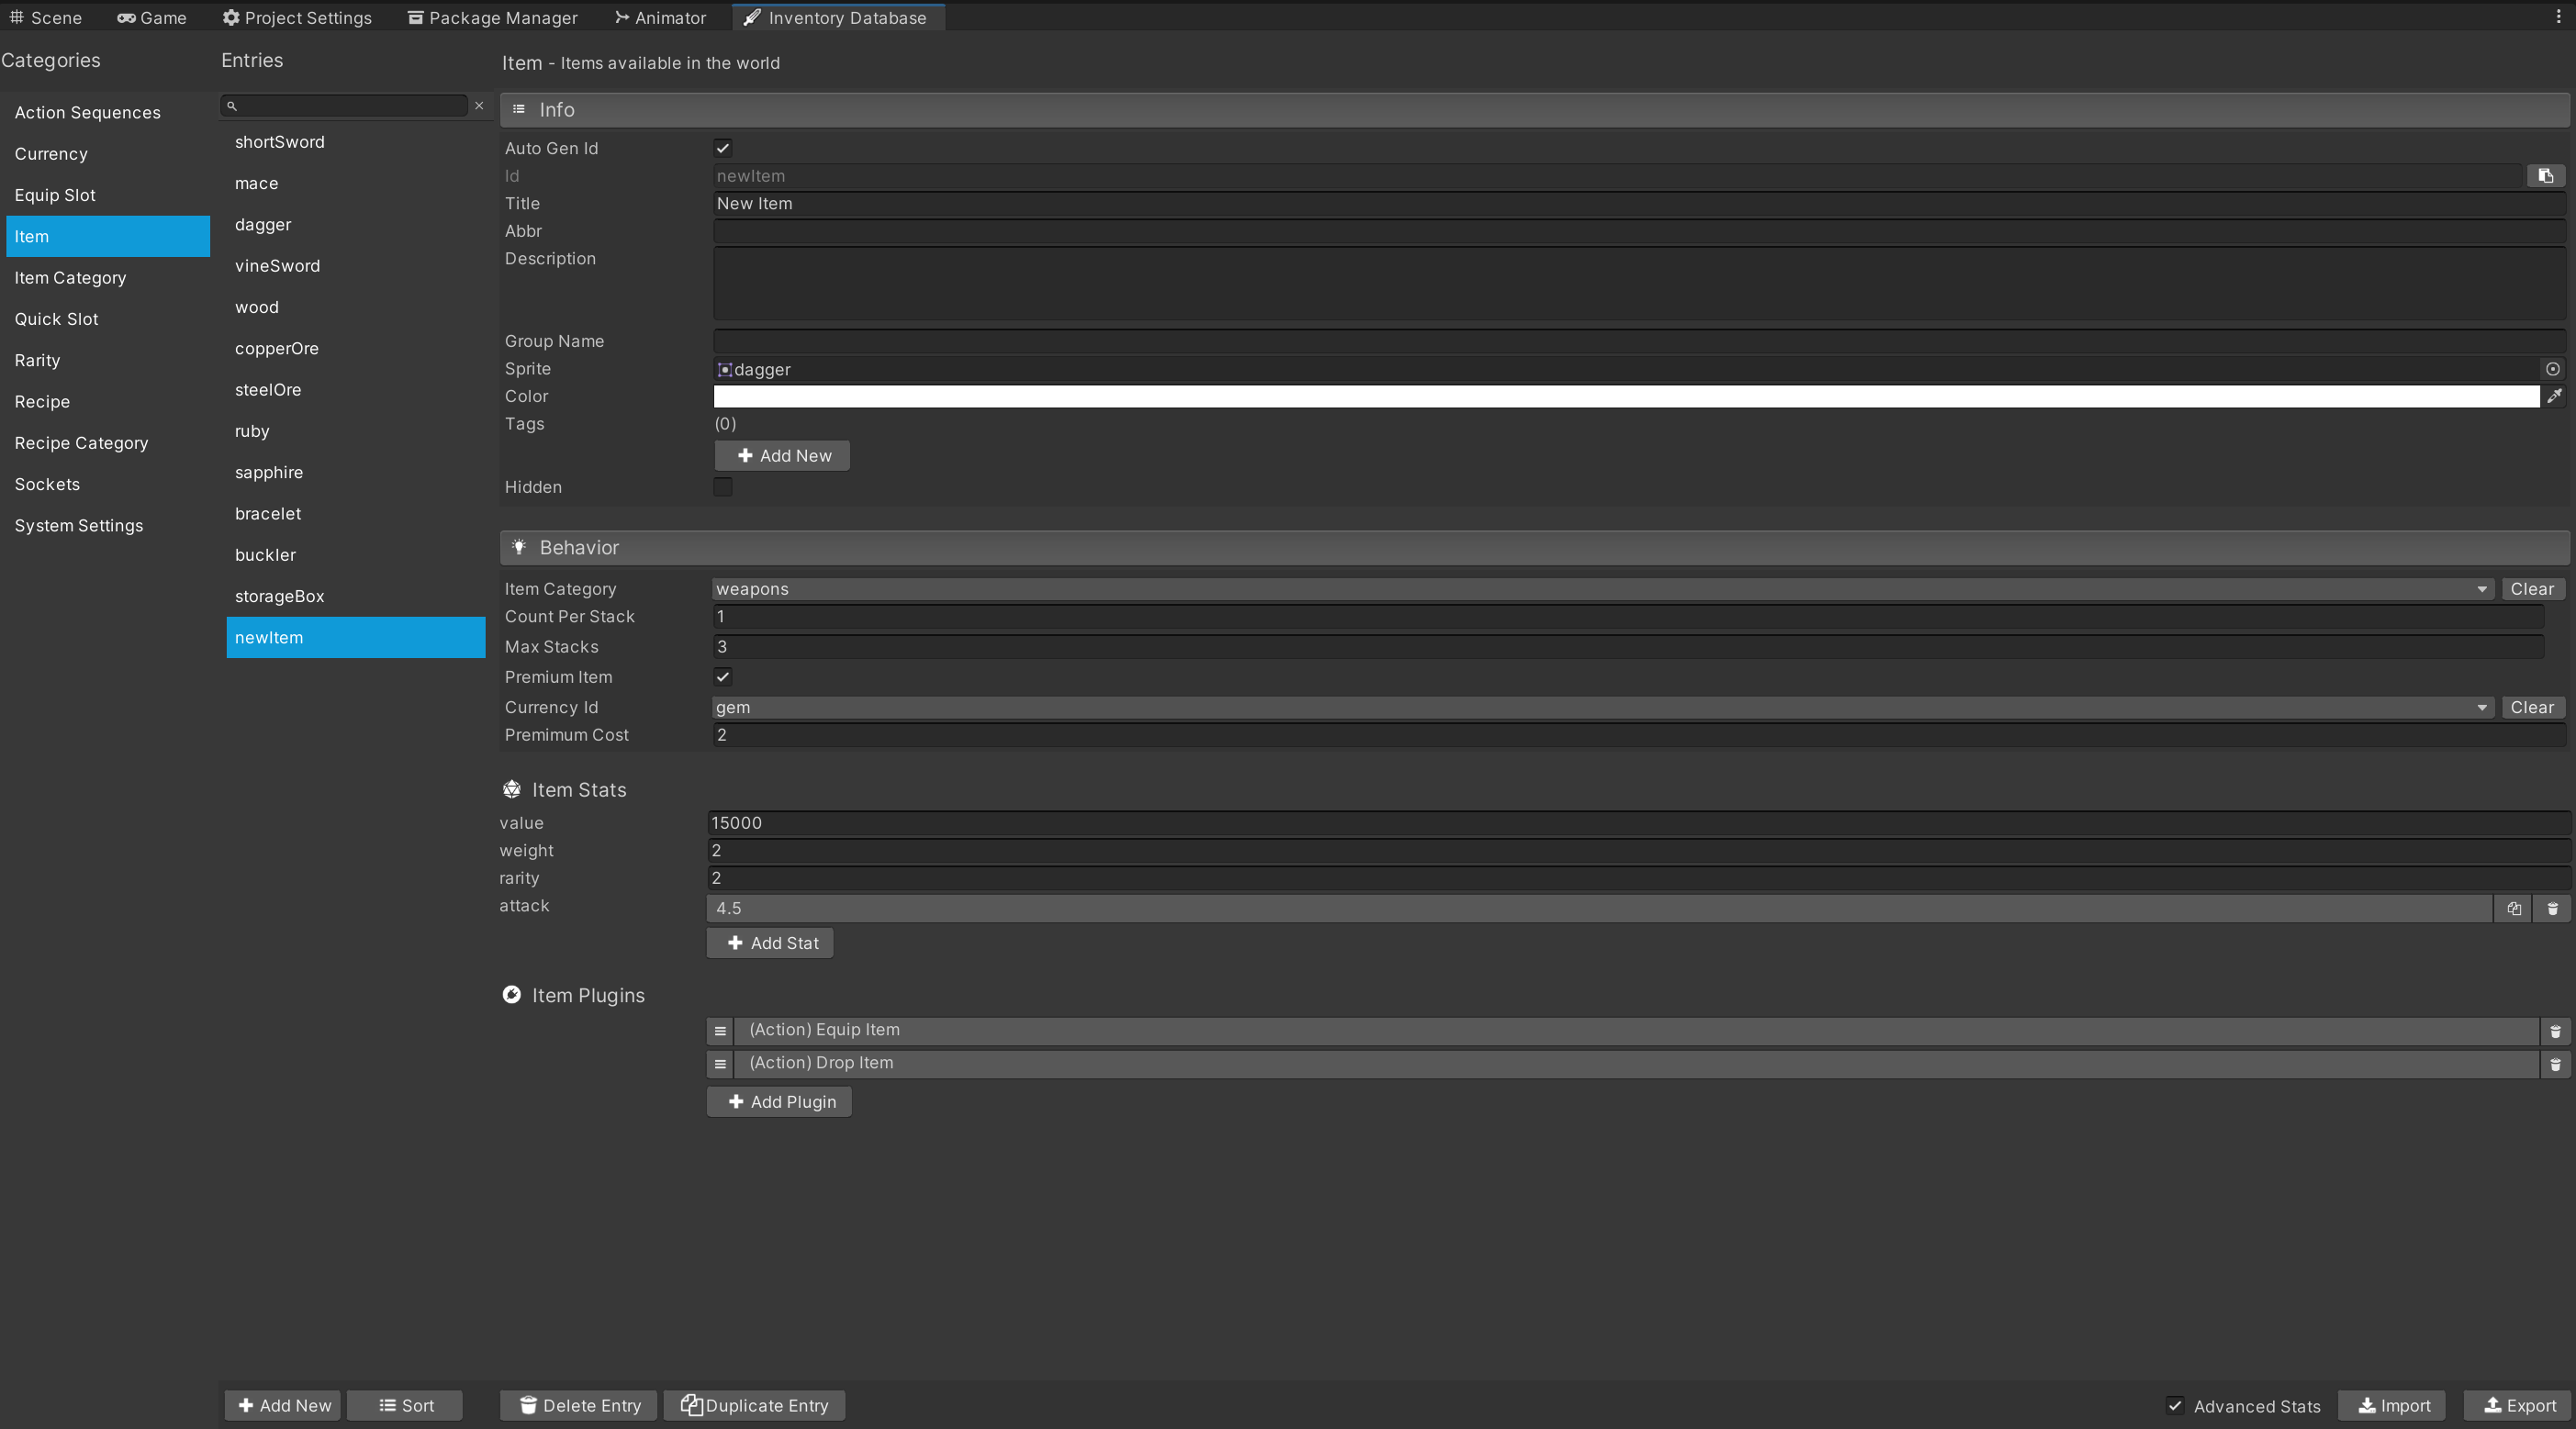Open the Sprite object picker circle icon
Image resolution: width=2576 pixels, height=1429 pixels.
pos(2552,369)
